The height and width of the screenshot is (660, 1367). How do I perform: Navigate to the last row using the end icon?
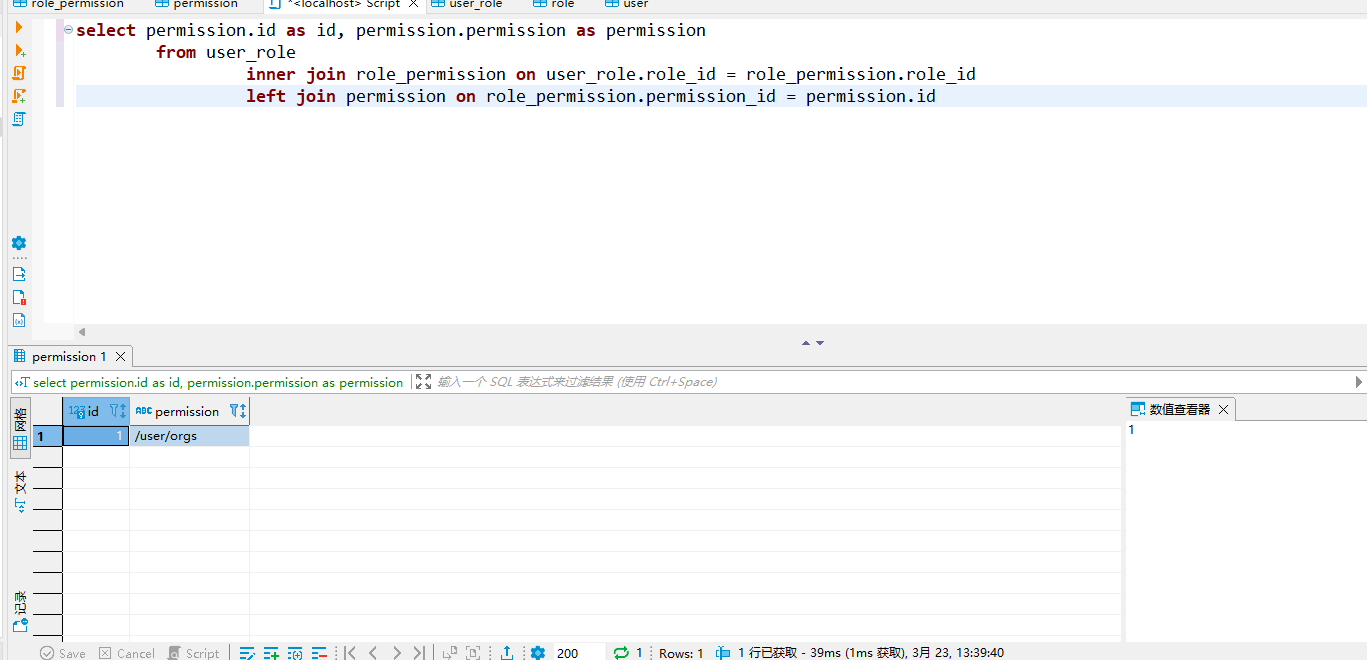tap(420, 652)
